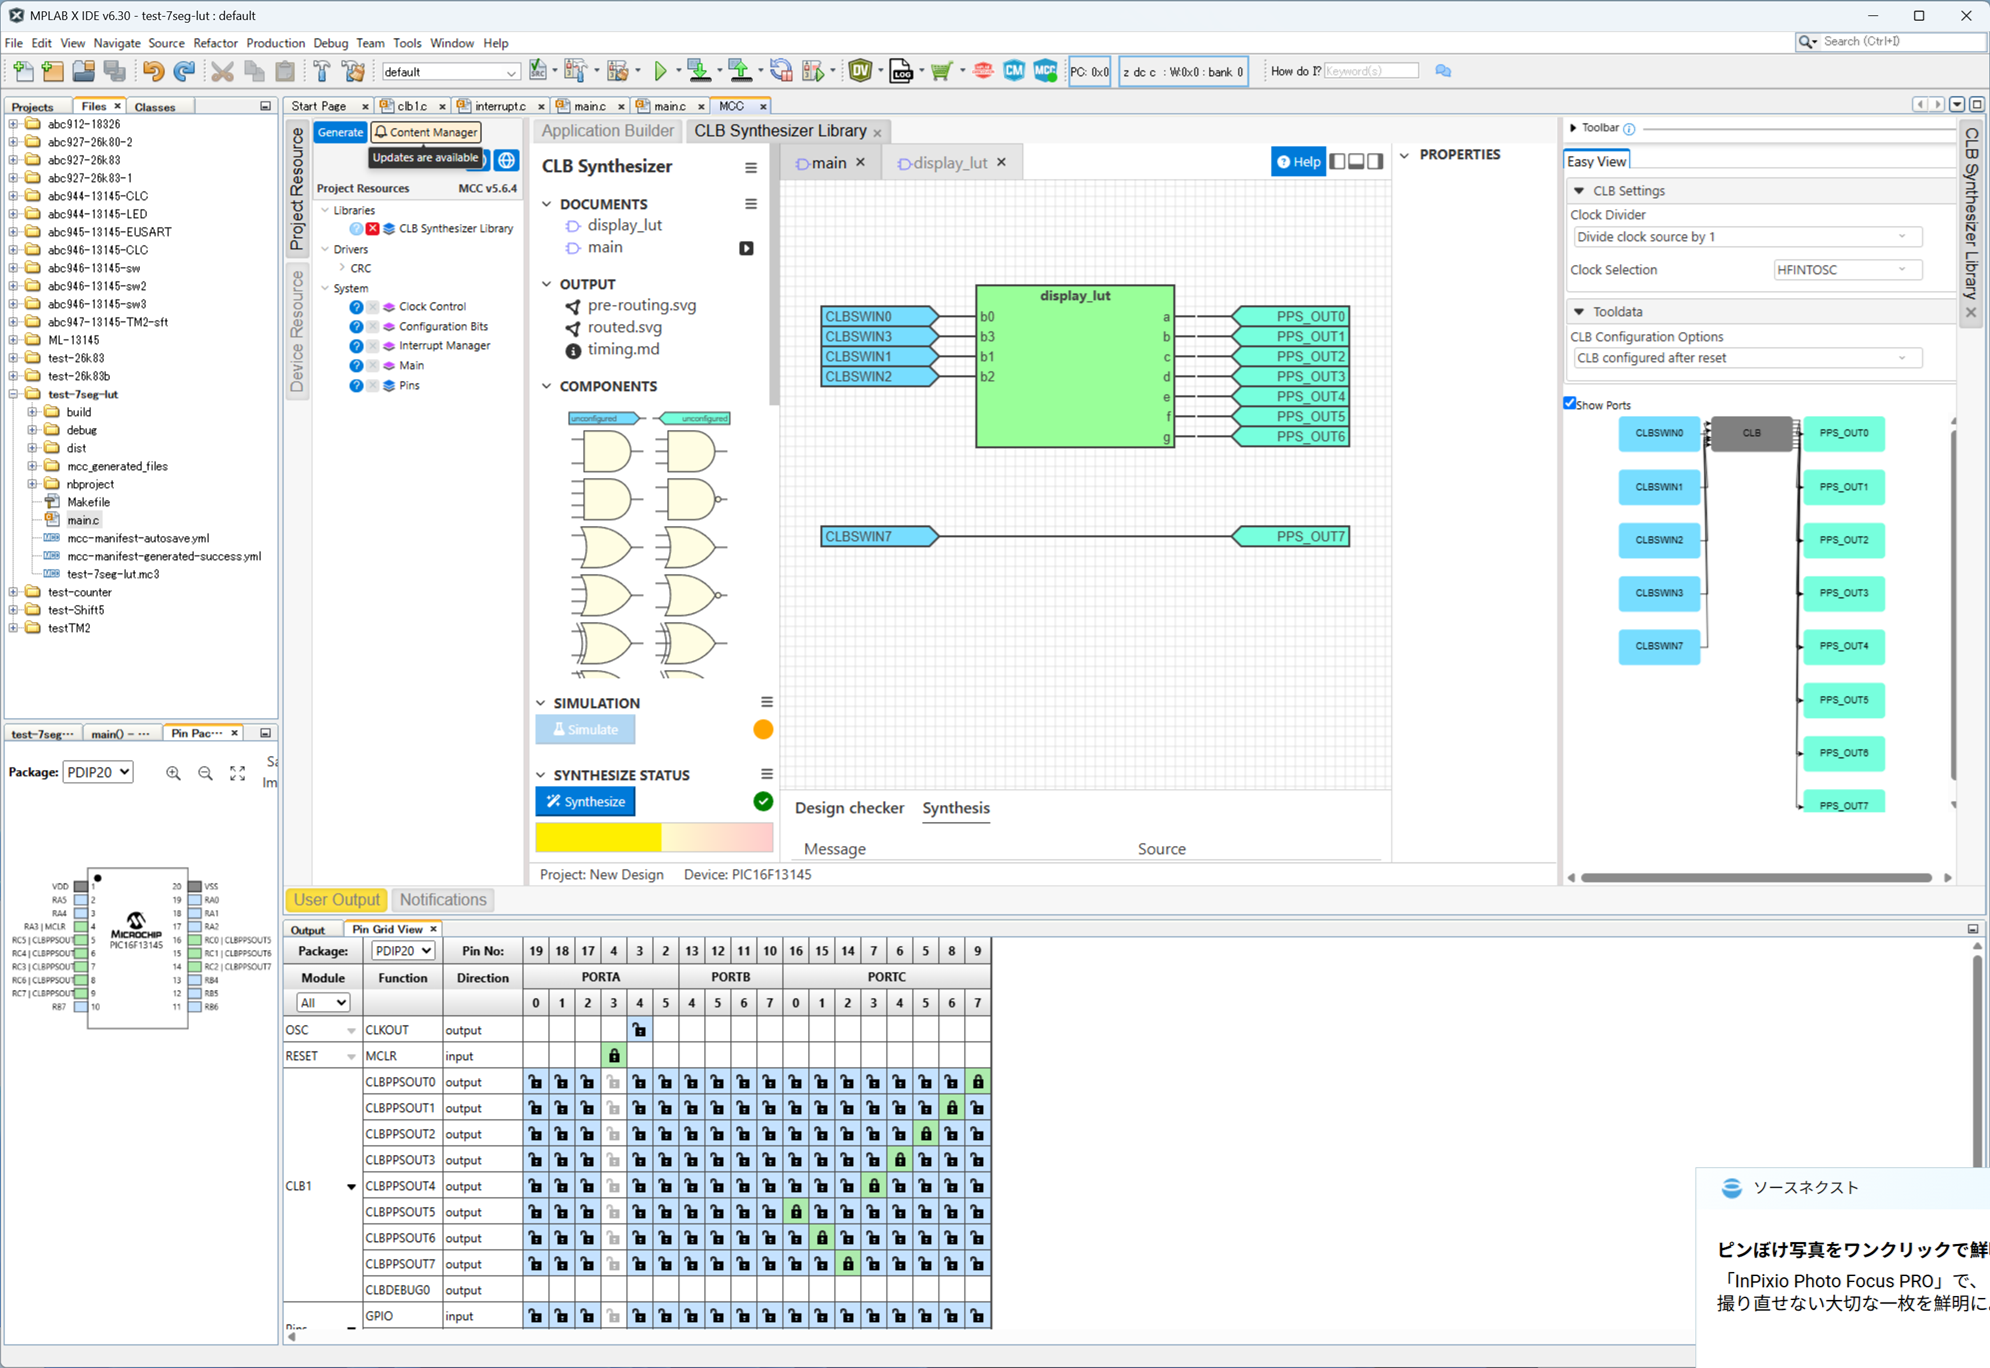This screenshot has width=1990, height=1368.
Task: Open the DV Data Visualizer icon
Action: pos(860,71)
